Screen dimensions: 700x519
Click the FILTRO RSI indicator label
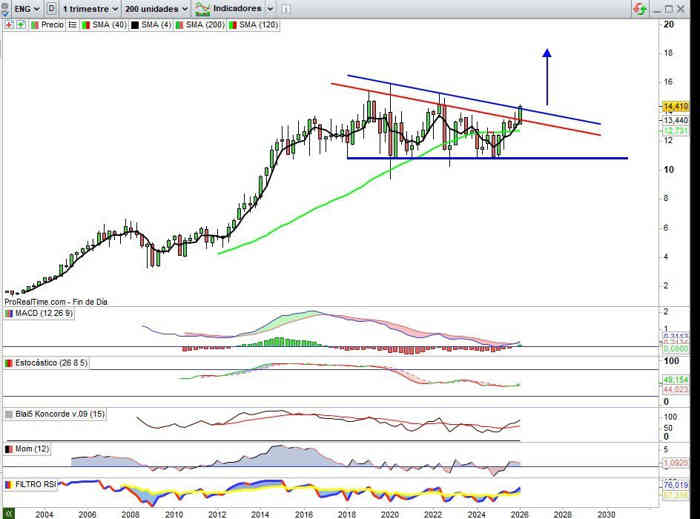pyautogui.click(x=36, y=485)
